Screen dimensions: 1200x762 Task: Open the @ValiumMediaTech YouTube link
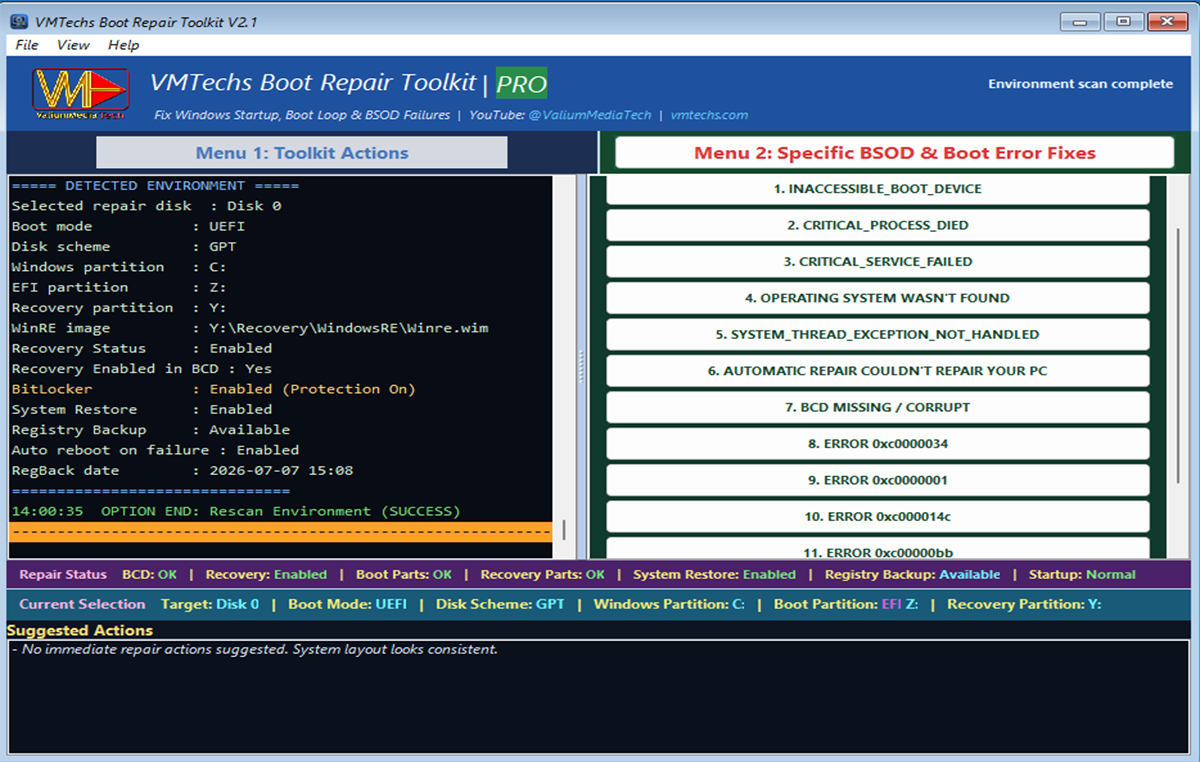click(x=589, y=115)
